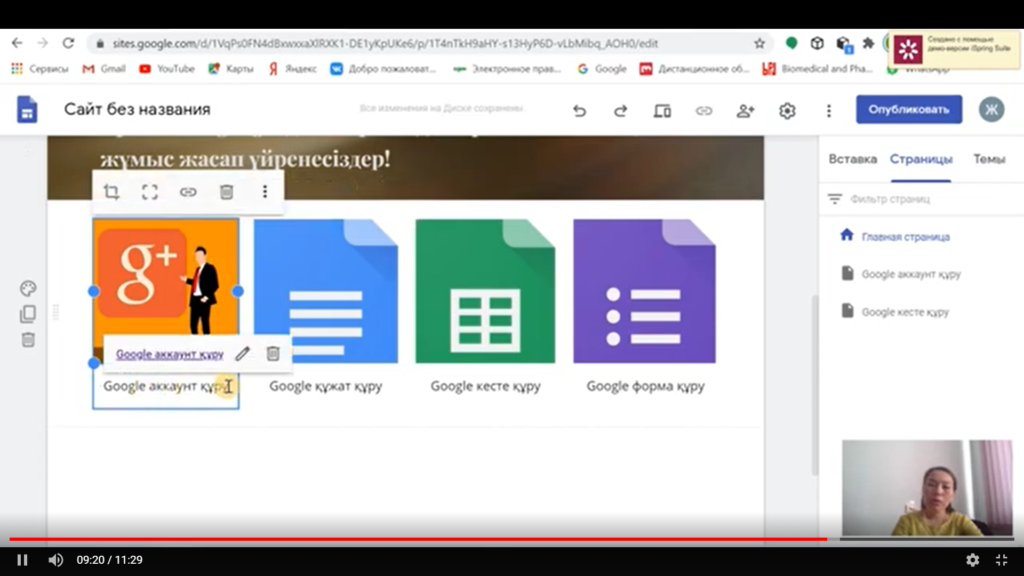The width and height of the screenshot is (1024, 576).
Task: Seek on the red video progress bar
Action: 418,539
